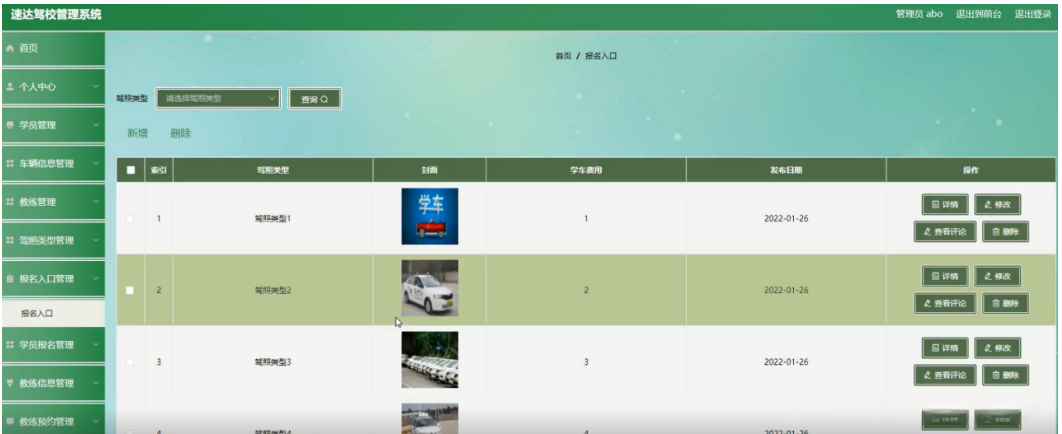Expand the 车辆信息管理 menu chevron
Viewport: 1062px width, 434px height.
pyautogui.click(x=95, y=164)
